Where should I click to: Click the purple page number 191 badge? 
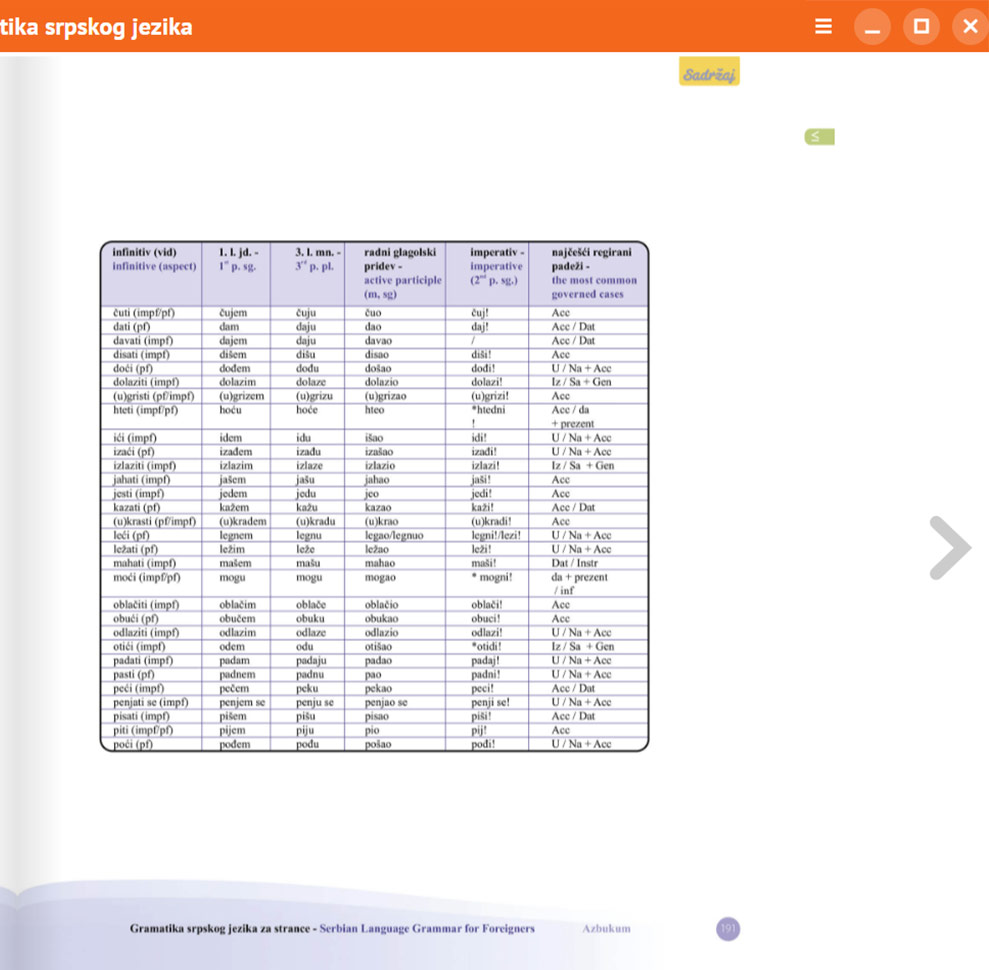[x=728, y=929]
